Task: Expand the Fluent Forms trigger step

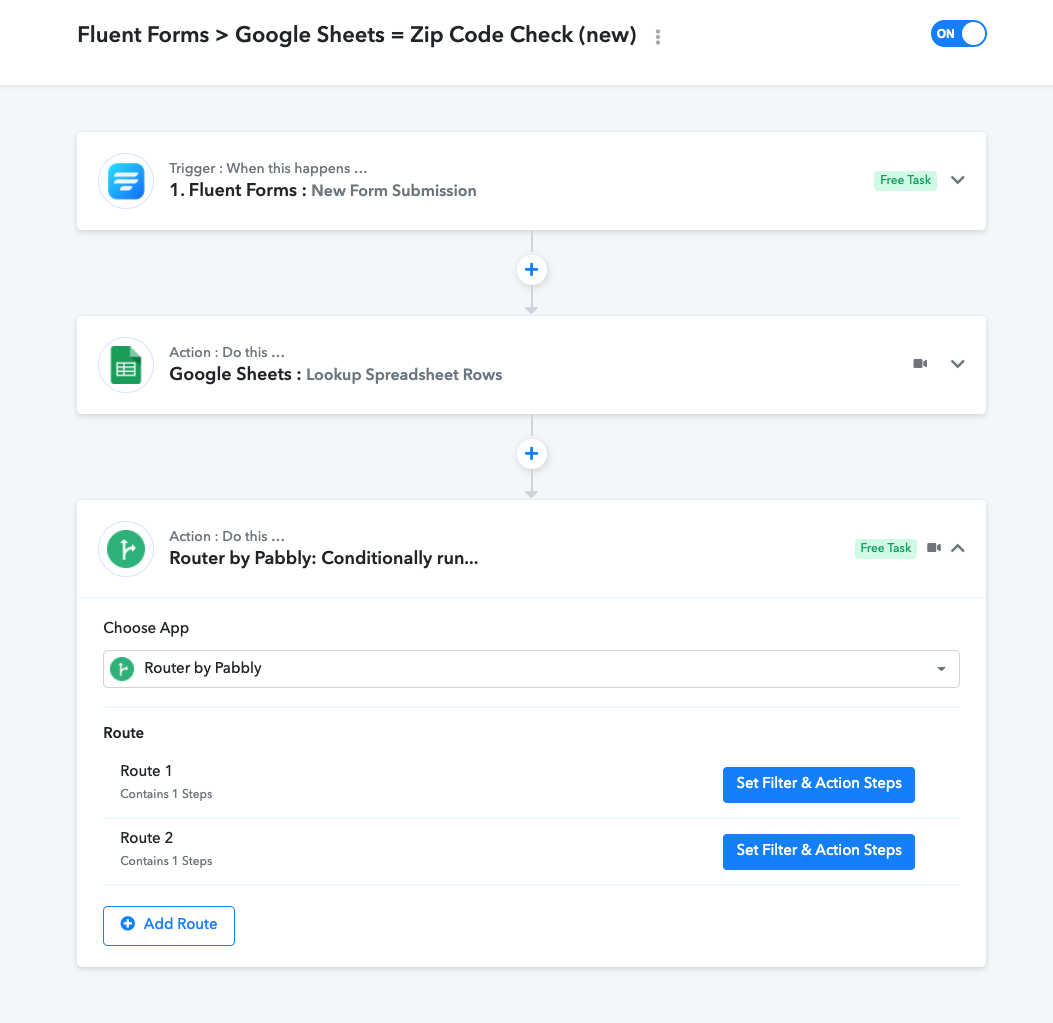Action: [x=958, y=180]
